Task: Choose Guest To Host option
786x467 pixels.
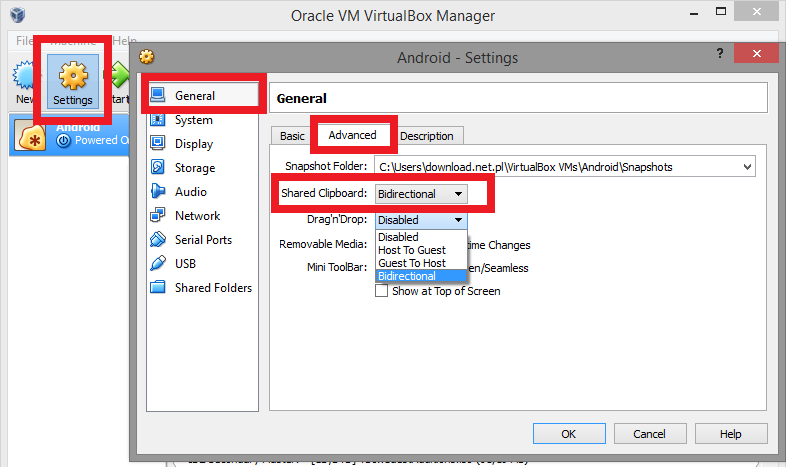Action: (x=421, y=263)
